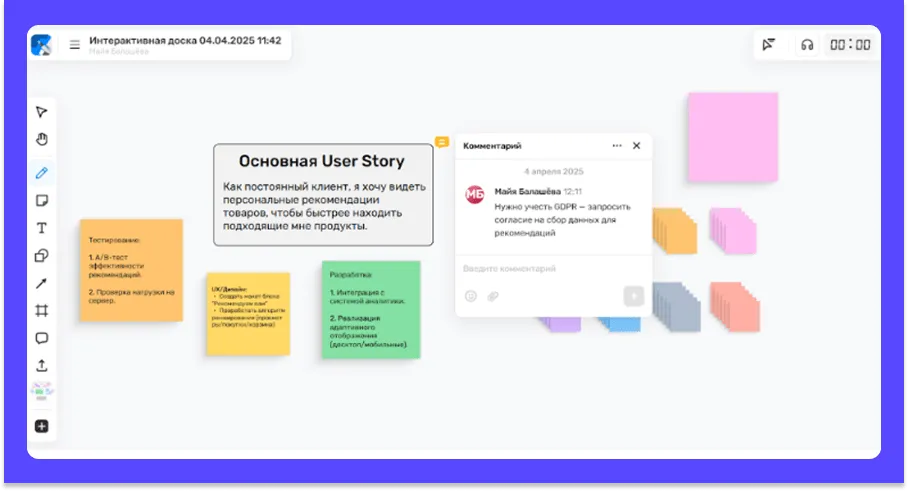
Task: Choose the sticky note tool
Action: point(42,201)
